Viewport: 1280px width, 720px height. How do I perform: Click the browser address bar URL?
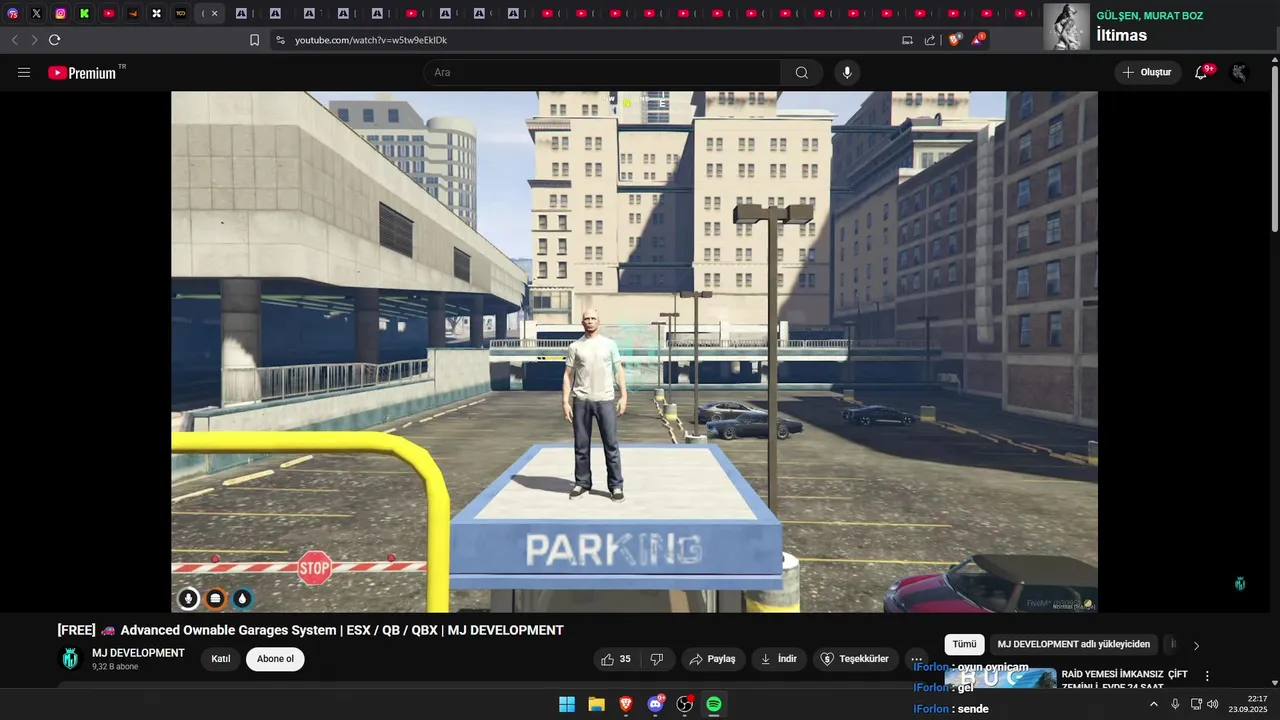pyautogui.click(x=371, y=40)
